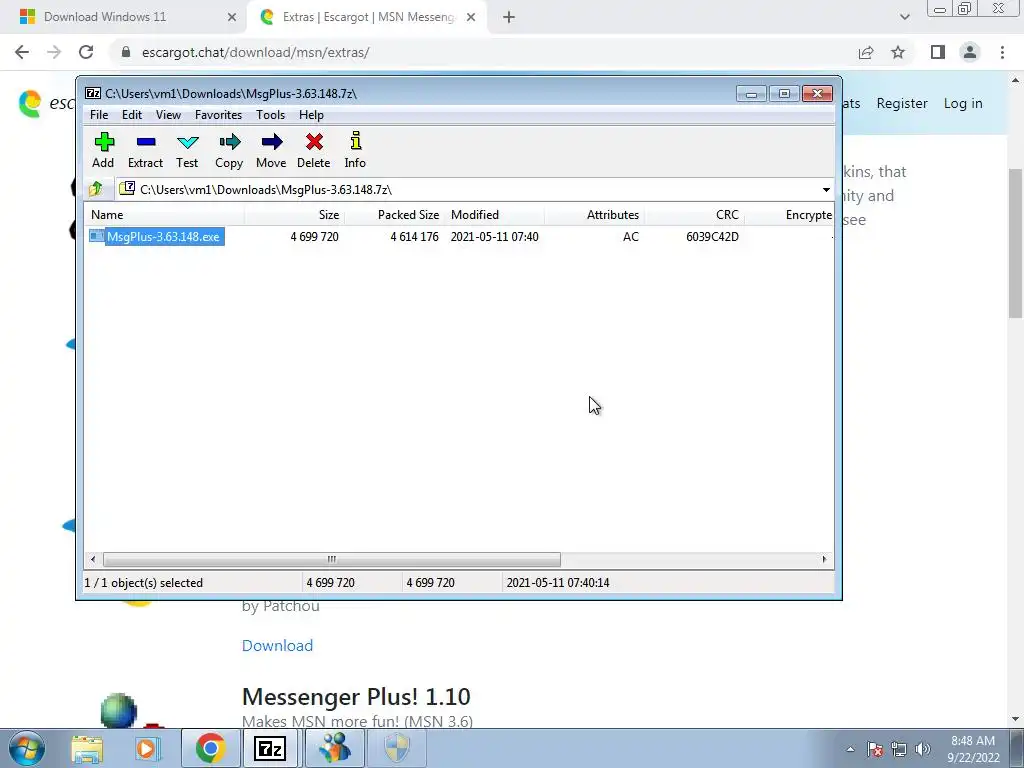Run the Test archive tool
The image size is (1024, 768).
tap(187, 150)
